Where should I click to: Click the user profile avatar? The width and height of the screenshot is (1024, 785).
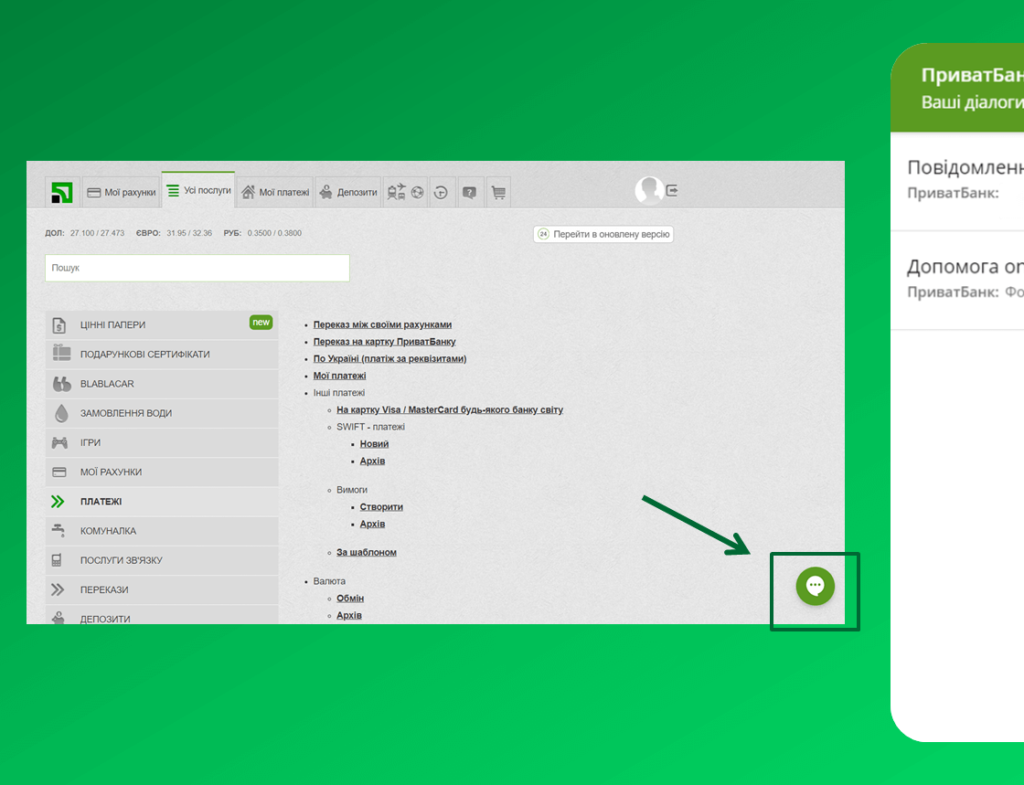coord(648,190)
